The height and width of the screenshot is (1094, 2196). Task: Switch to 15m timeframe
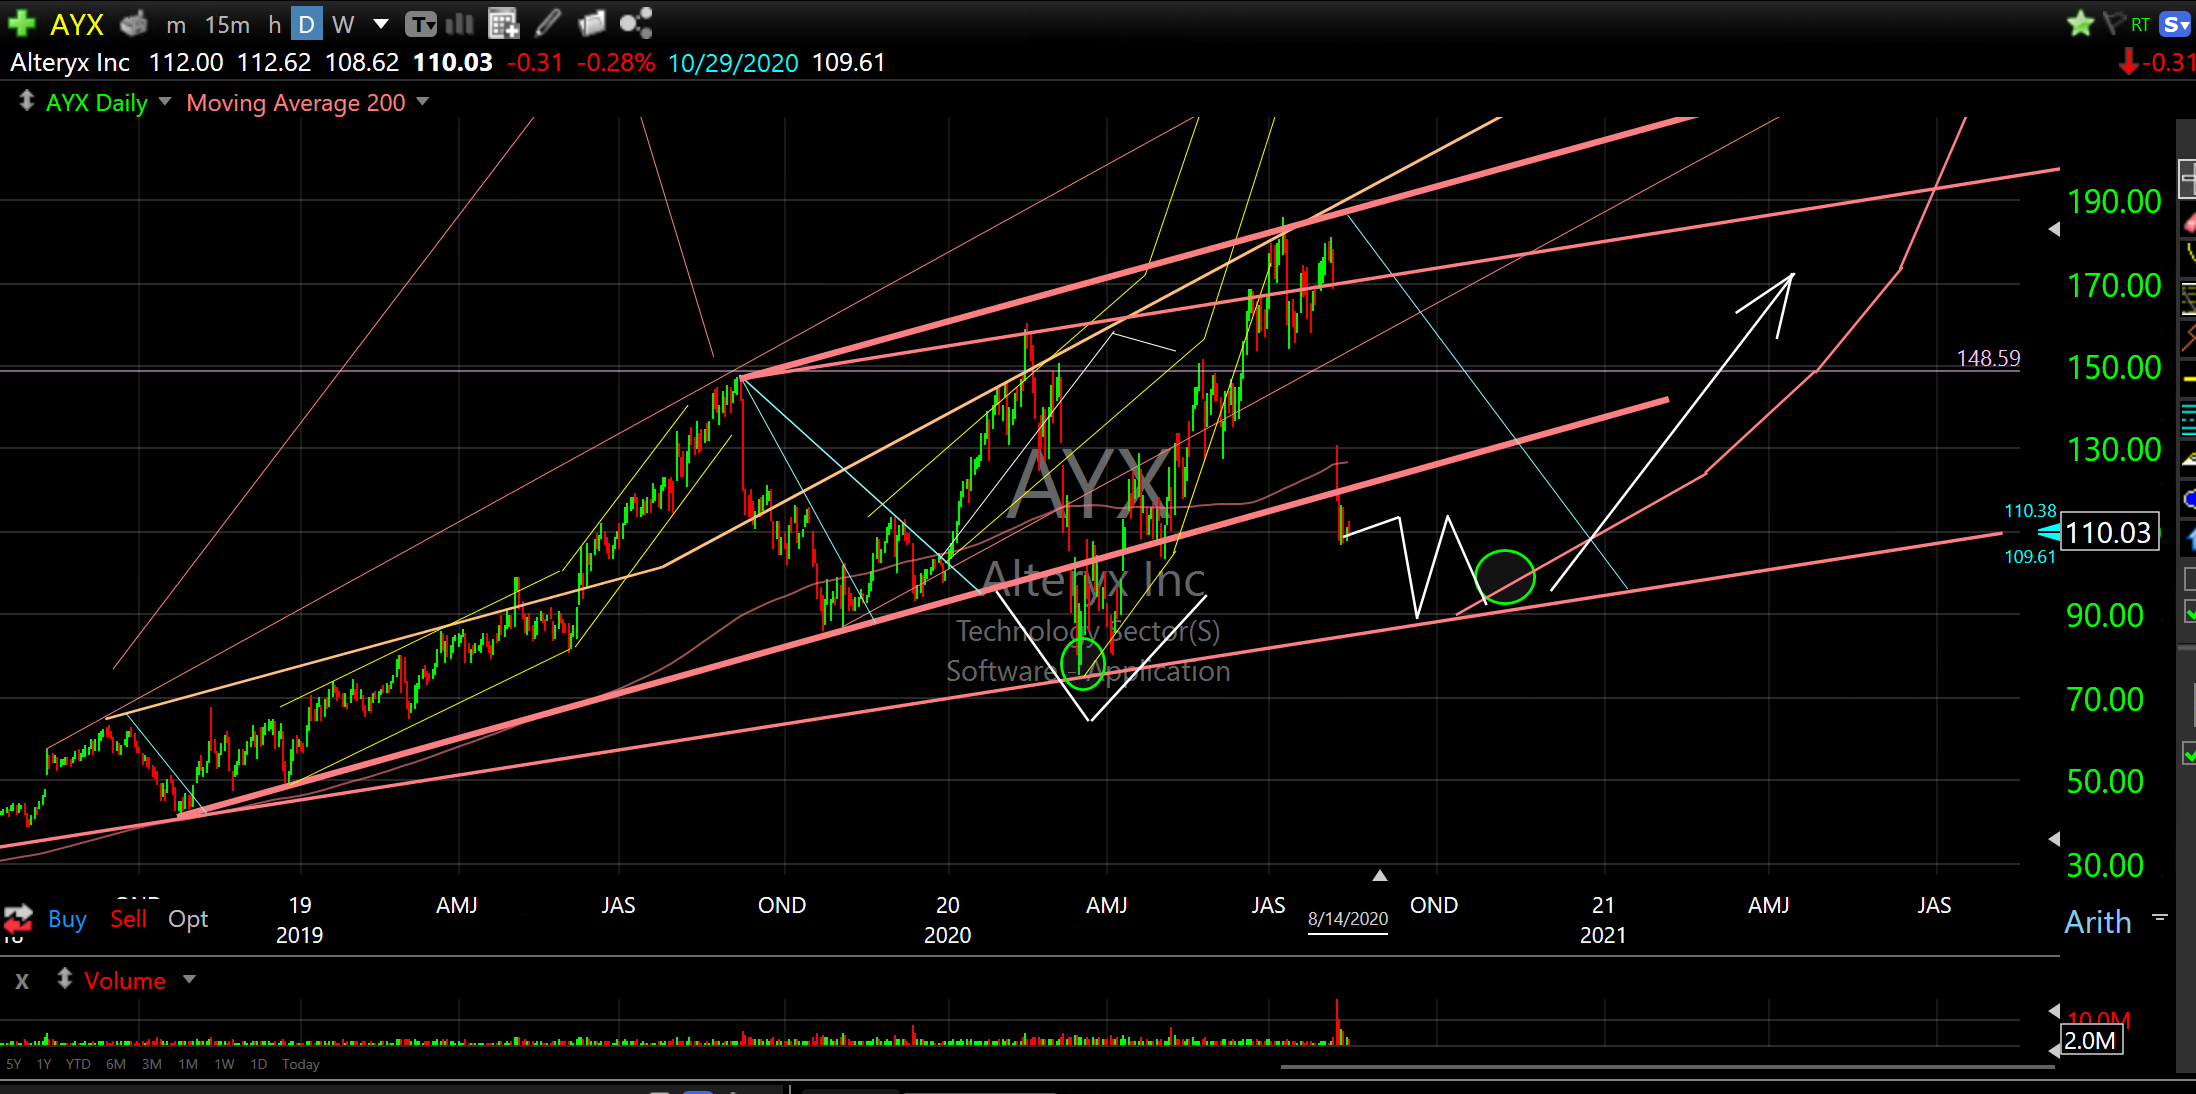point(227,24)
